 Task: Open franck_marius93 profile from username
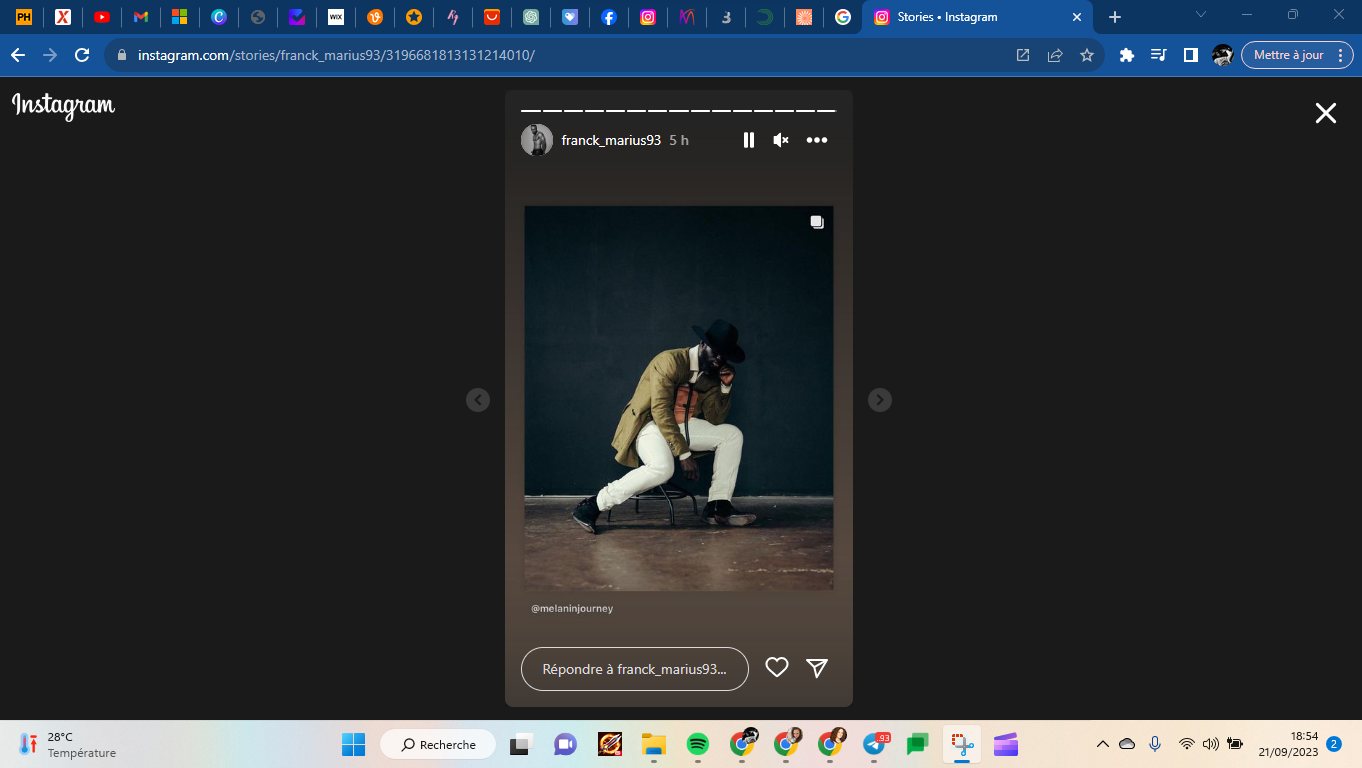[611, 140]
